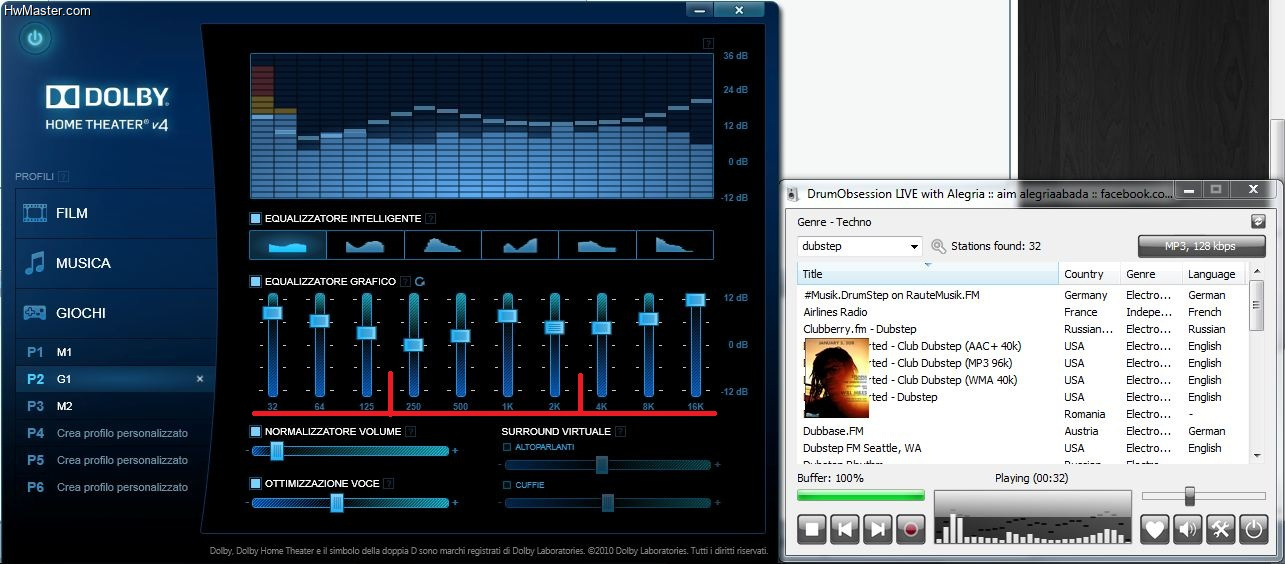
Task: Choose the fourth intelligent equalizer preset
Action: pyautogui.click(x=520, y=245)
